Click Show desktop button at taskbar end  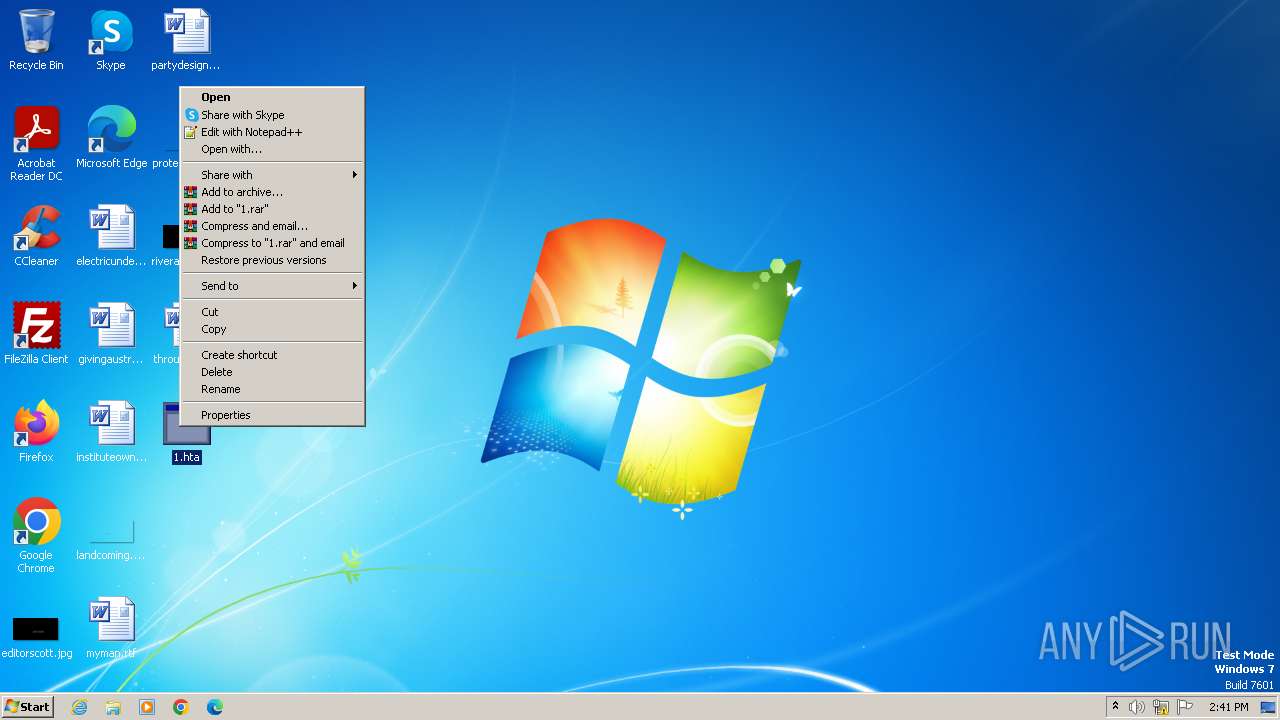[1268, 707]
